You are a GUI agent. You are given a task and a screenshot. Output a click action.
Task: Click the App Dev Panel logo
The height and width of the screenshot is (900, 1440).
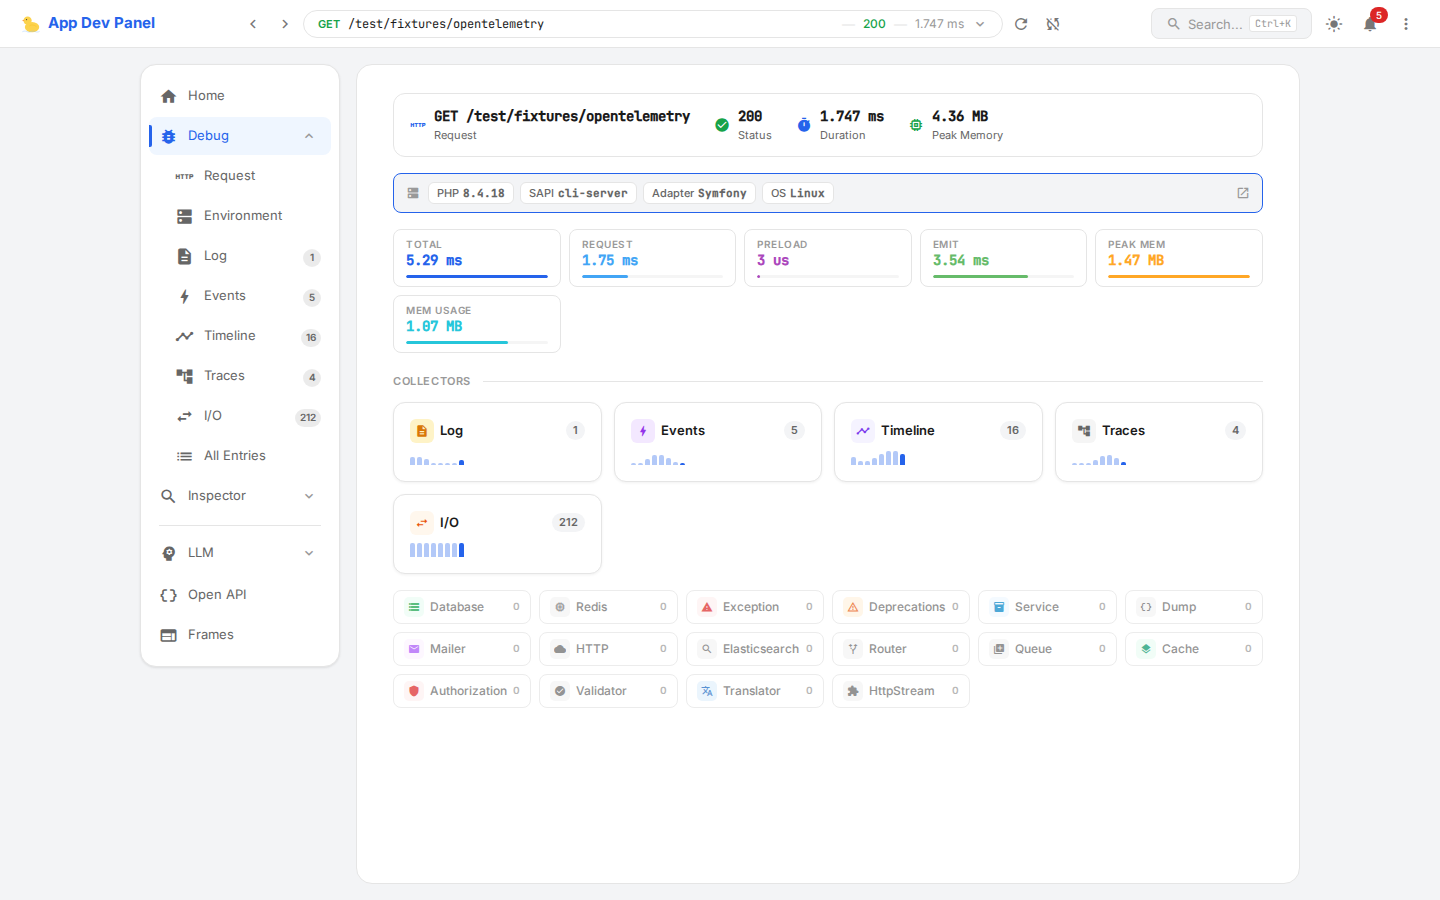[89, 23]
